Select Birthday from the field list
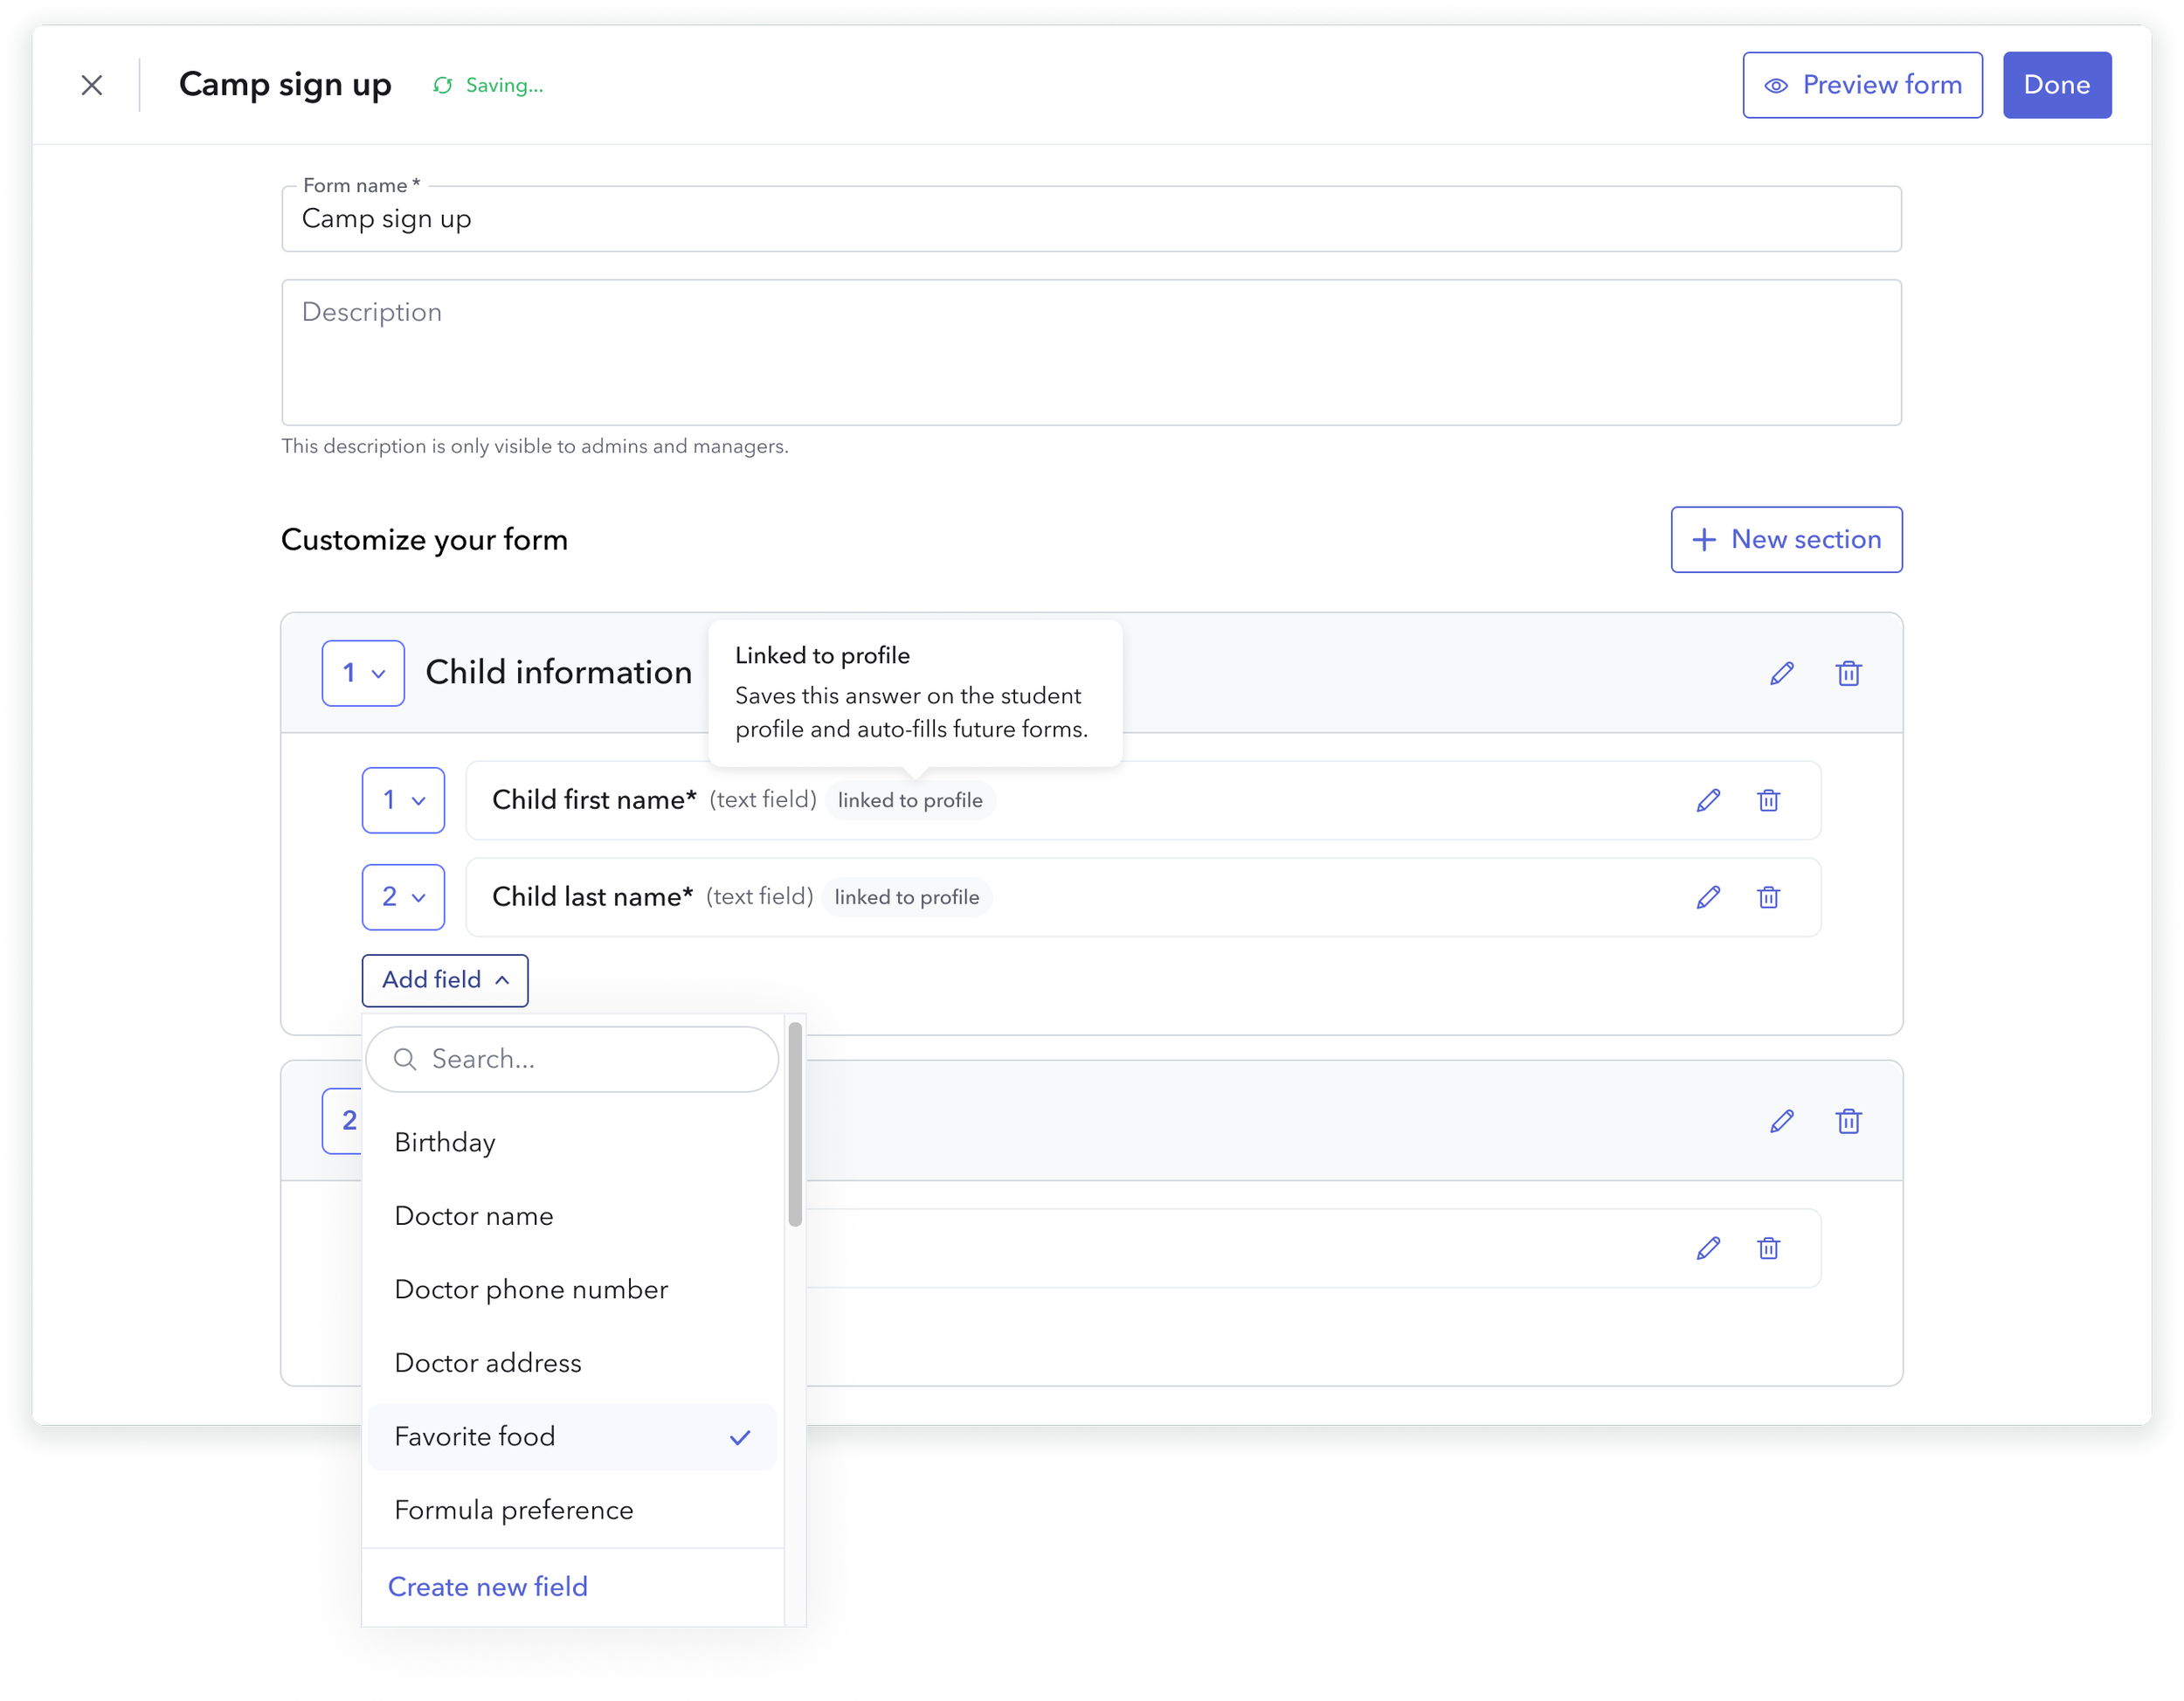 pos(445,1143)
